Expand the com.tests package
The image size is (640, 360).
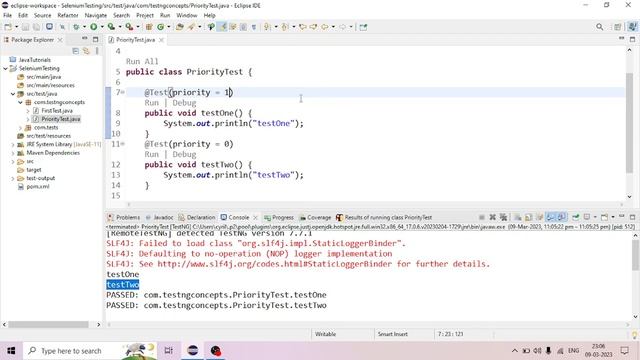click(20, 128)
